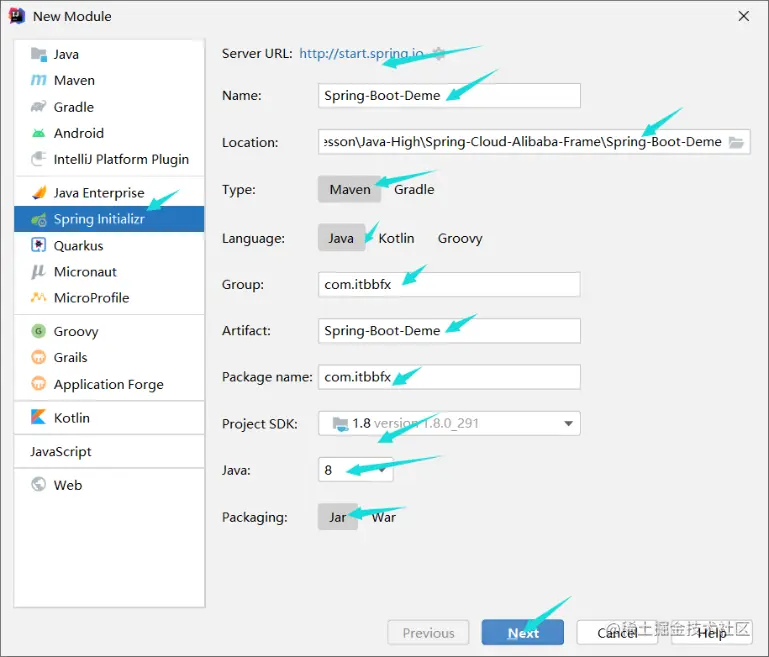Screen dimensions: 769x657
Task: Open the Project SDK dropdown
Action: pos(449,423)
